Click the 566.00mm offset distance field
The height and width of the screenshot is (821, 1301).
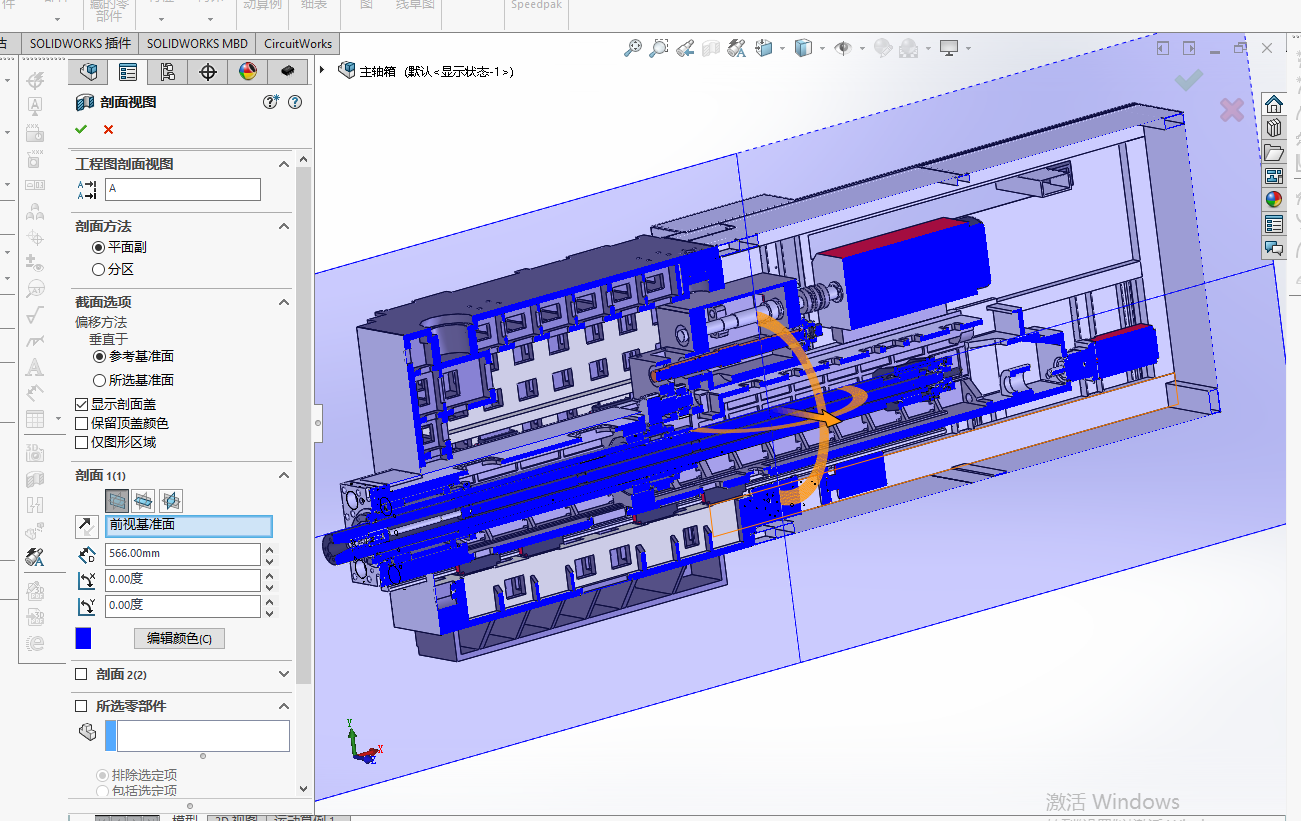point(182,554)
